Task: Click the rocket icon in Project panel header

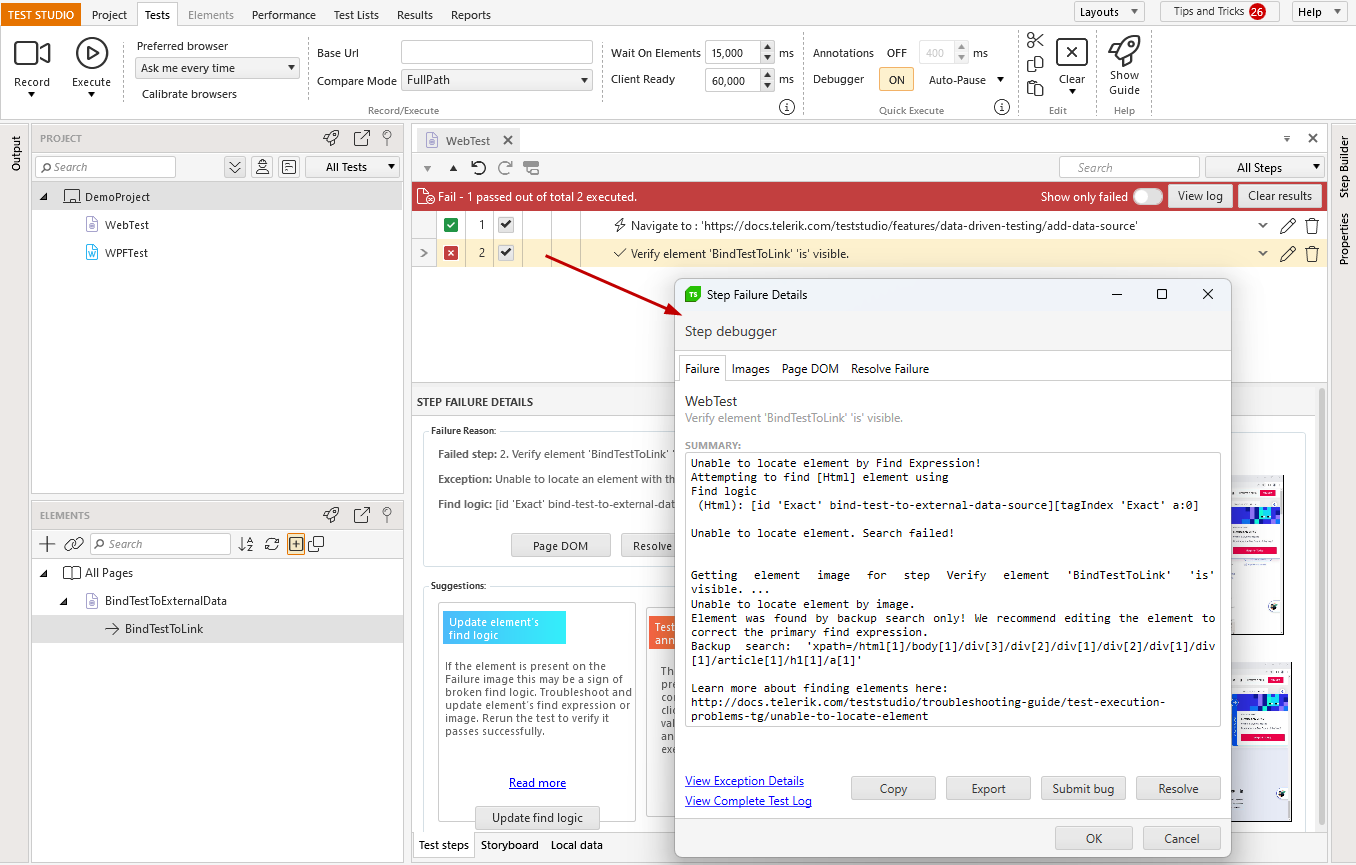Action: pyautogui.click(x=331, y=138)
